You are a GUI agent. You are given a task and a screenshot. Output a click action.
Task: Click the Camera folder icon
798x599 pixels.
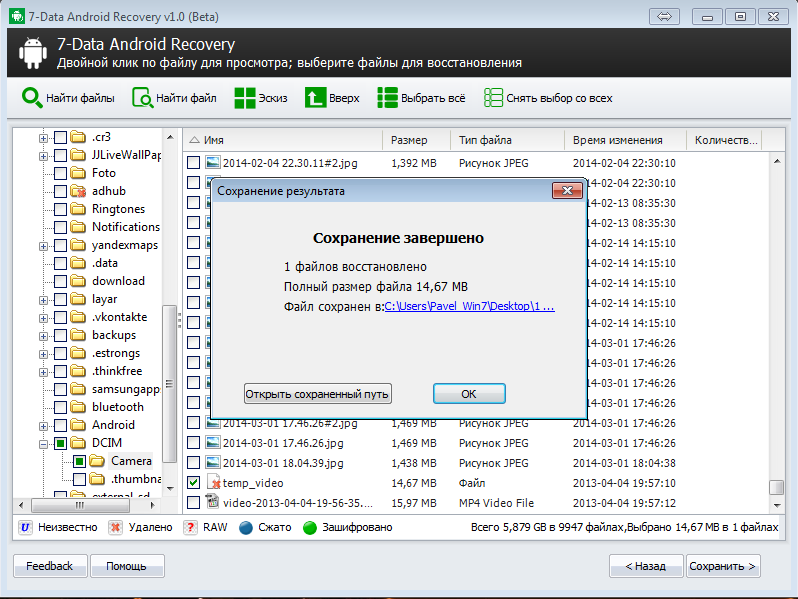click(x=97, y=461)
